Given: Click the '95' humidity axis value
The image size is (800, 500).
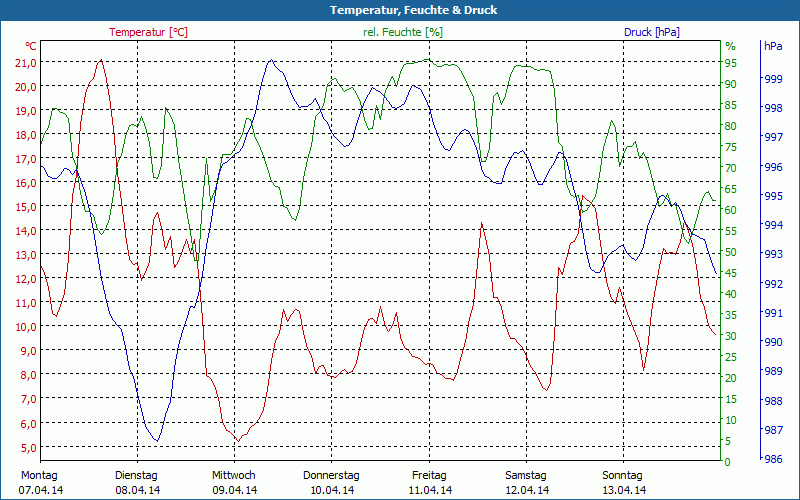Looking at the screenshot, I should pos(731,63).
